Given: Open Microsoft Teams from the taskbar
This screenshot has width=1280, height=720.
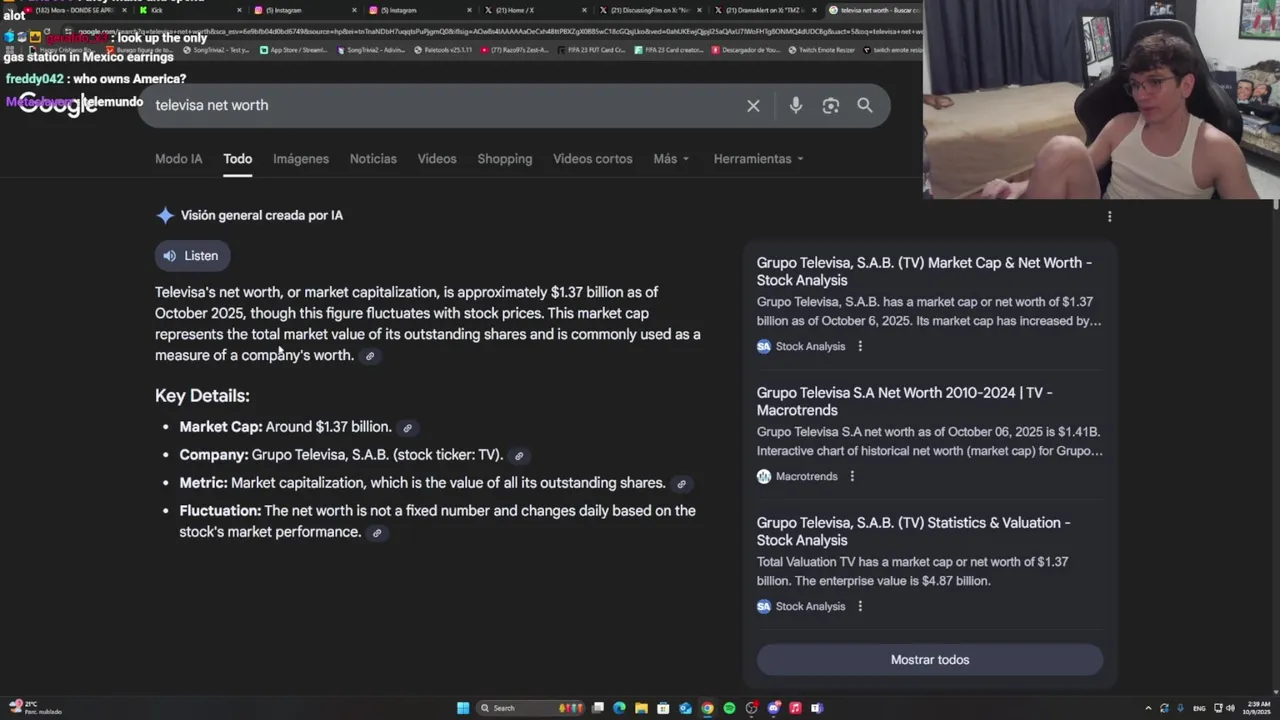Looking at the screenshot, I should 817,708.
